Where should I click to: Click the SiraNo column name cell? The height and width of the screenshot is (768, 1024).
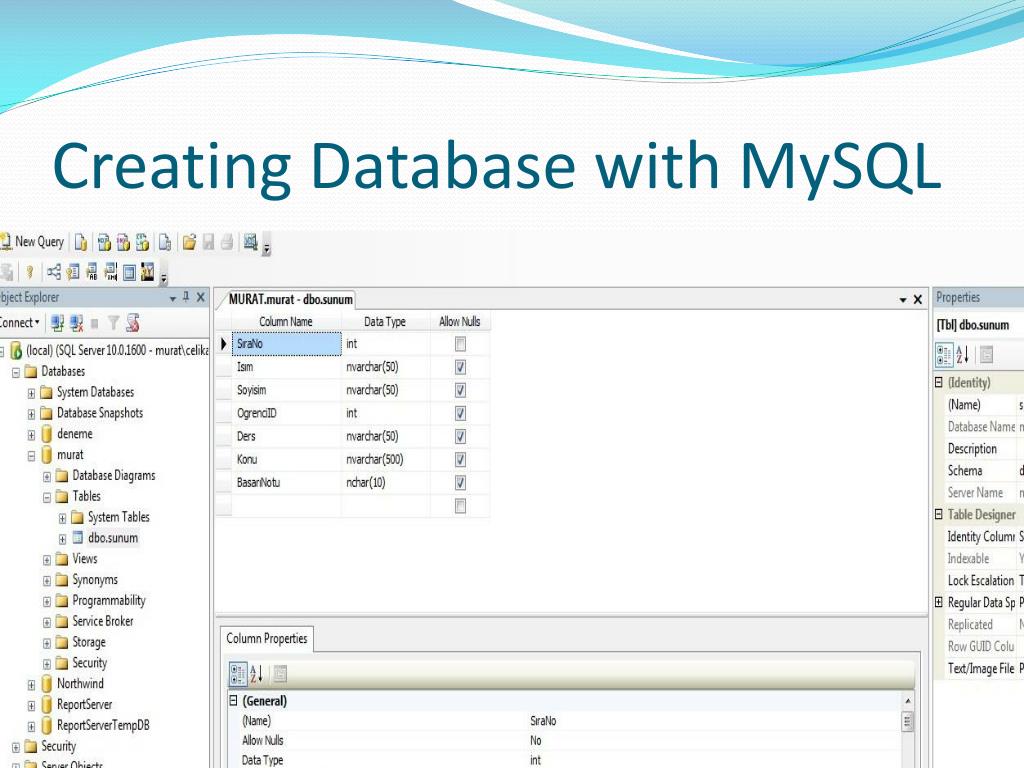(x=287, y=344)
